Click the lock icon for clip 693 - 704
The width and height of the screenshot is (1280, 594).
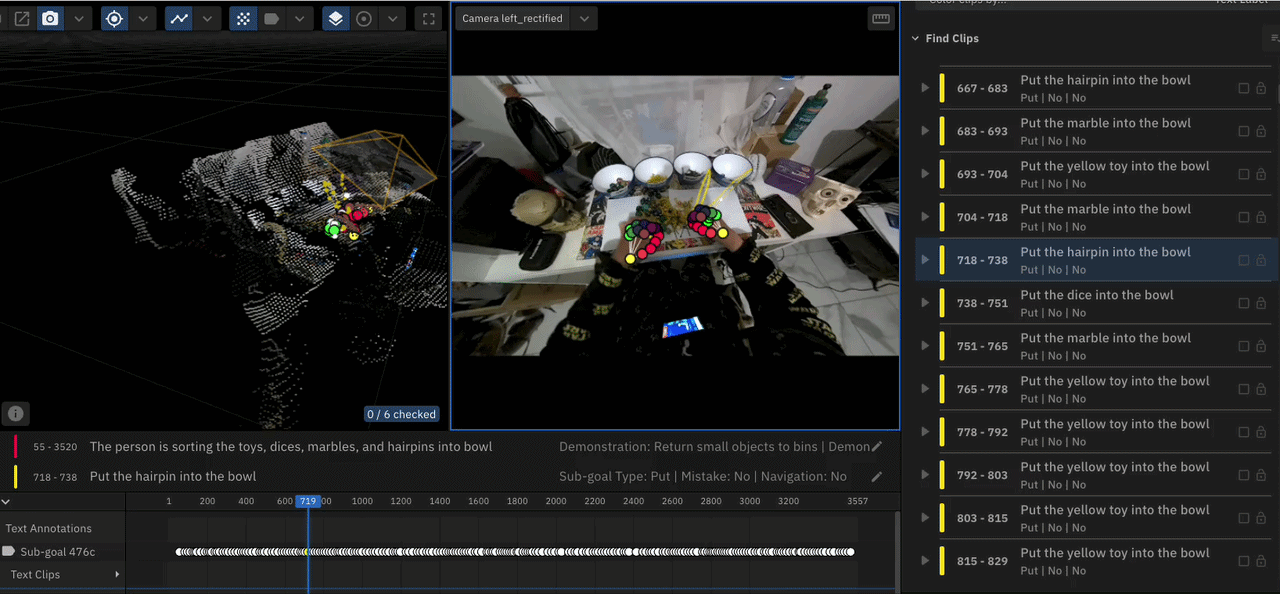pyautogui.click(x=1261, y=174)
